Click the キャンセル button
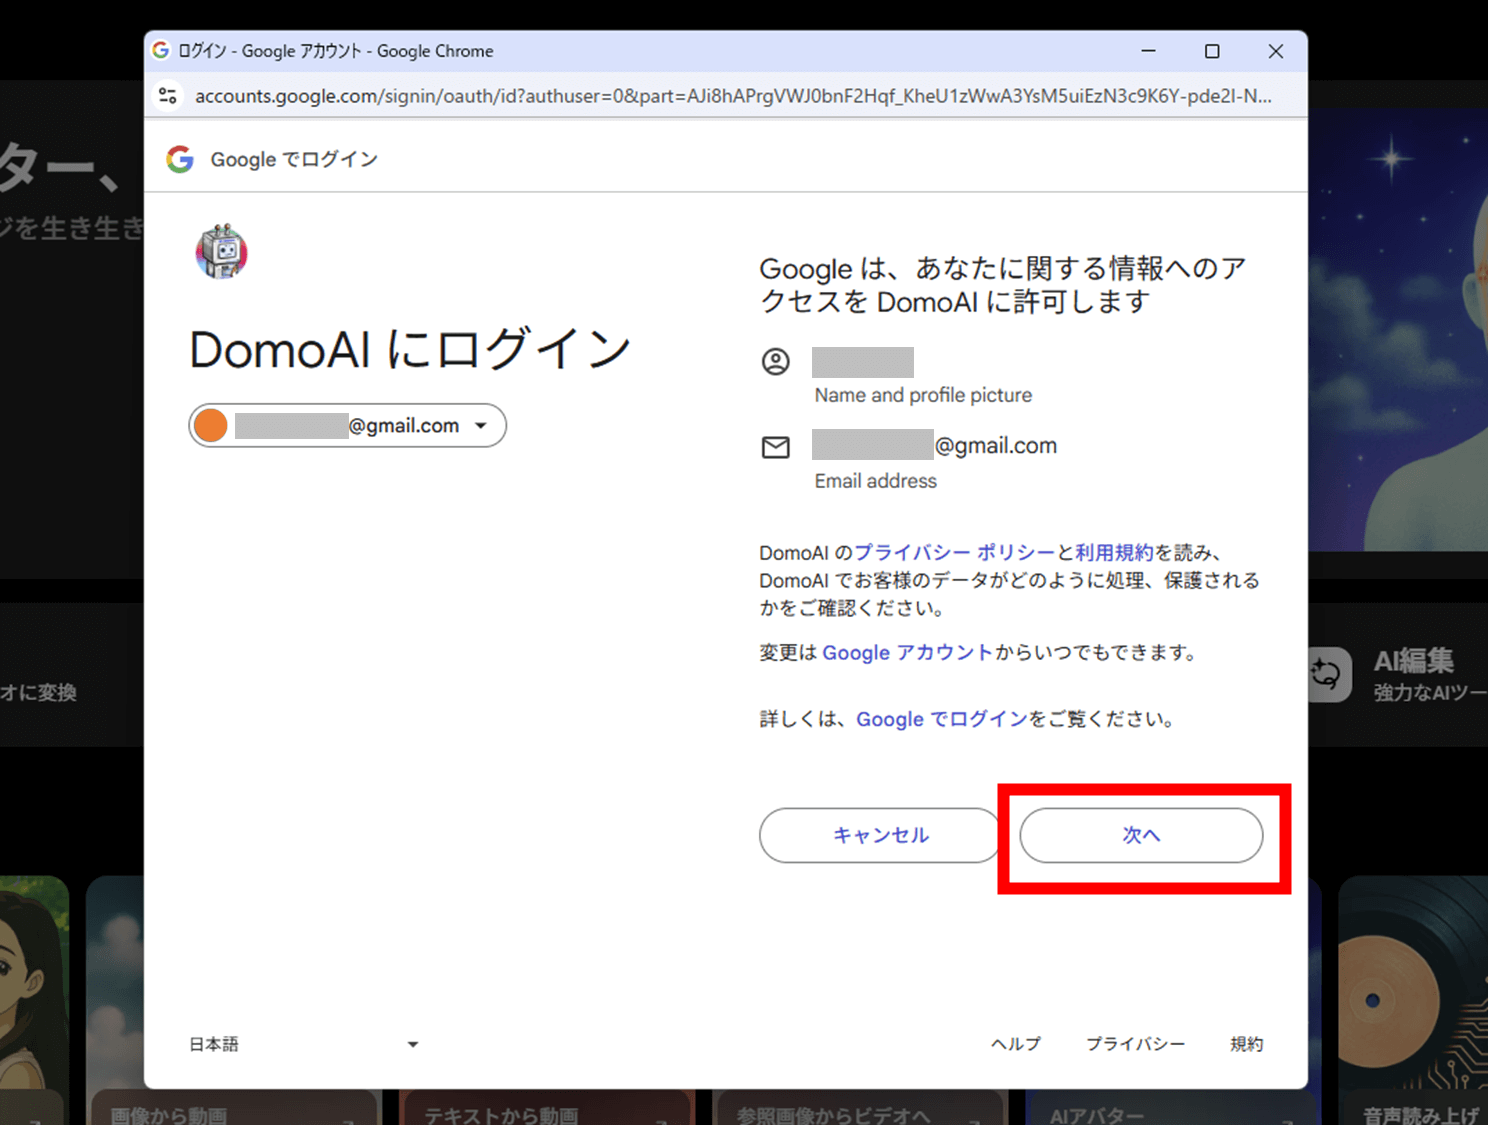This screenshot has width=1488, height=1125. pos(880,835)
